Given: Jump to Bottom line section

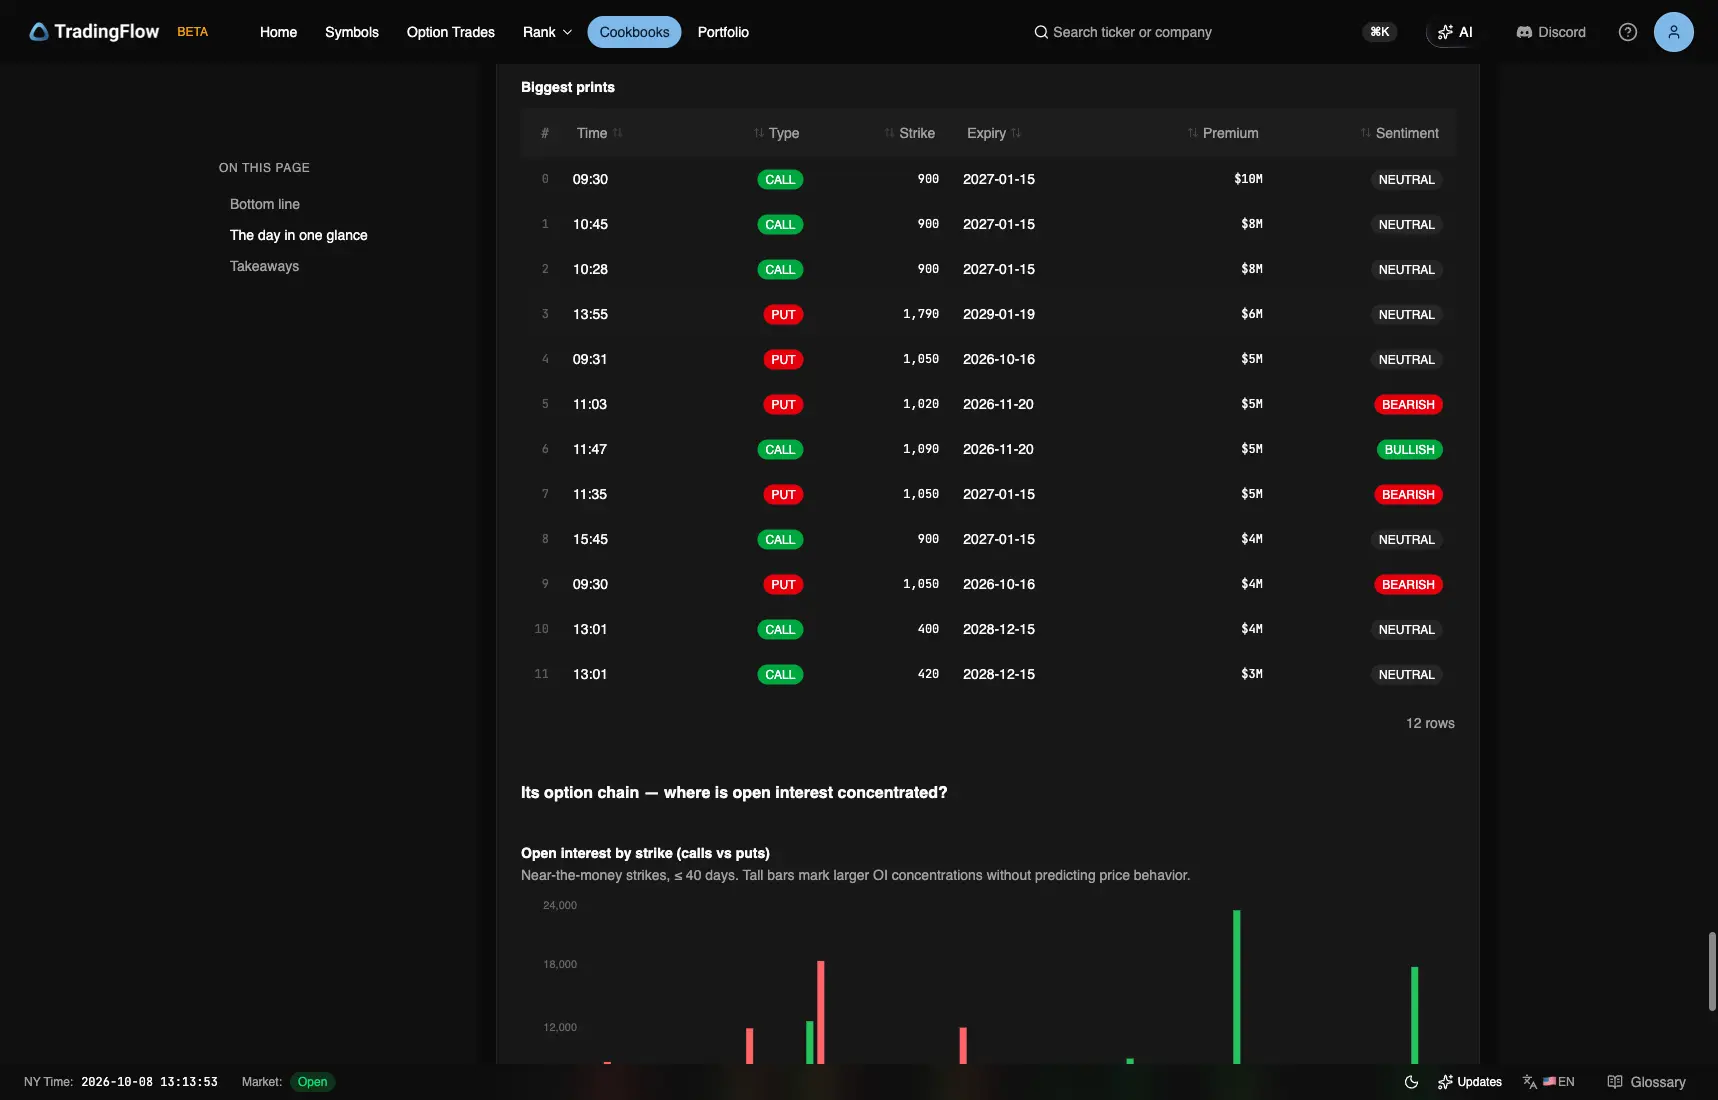Looking at the screenshot, I should tap(265, 204).
